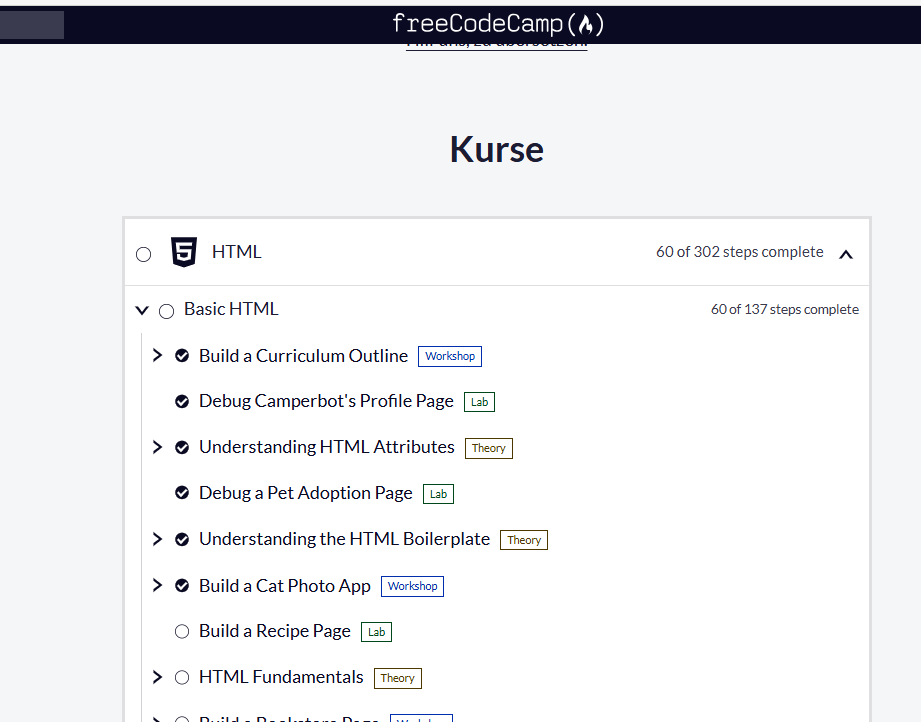Open Build a Cat Photo App workshop
This screenshot has width=921, height=722.
285,586
